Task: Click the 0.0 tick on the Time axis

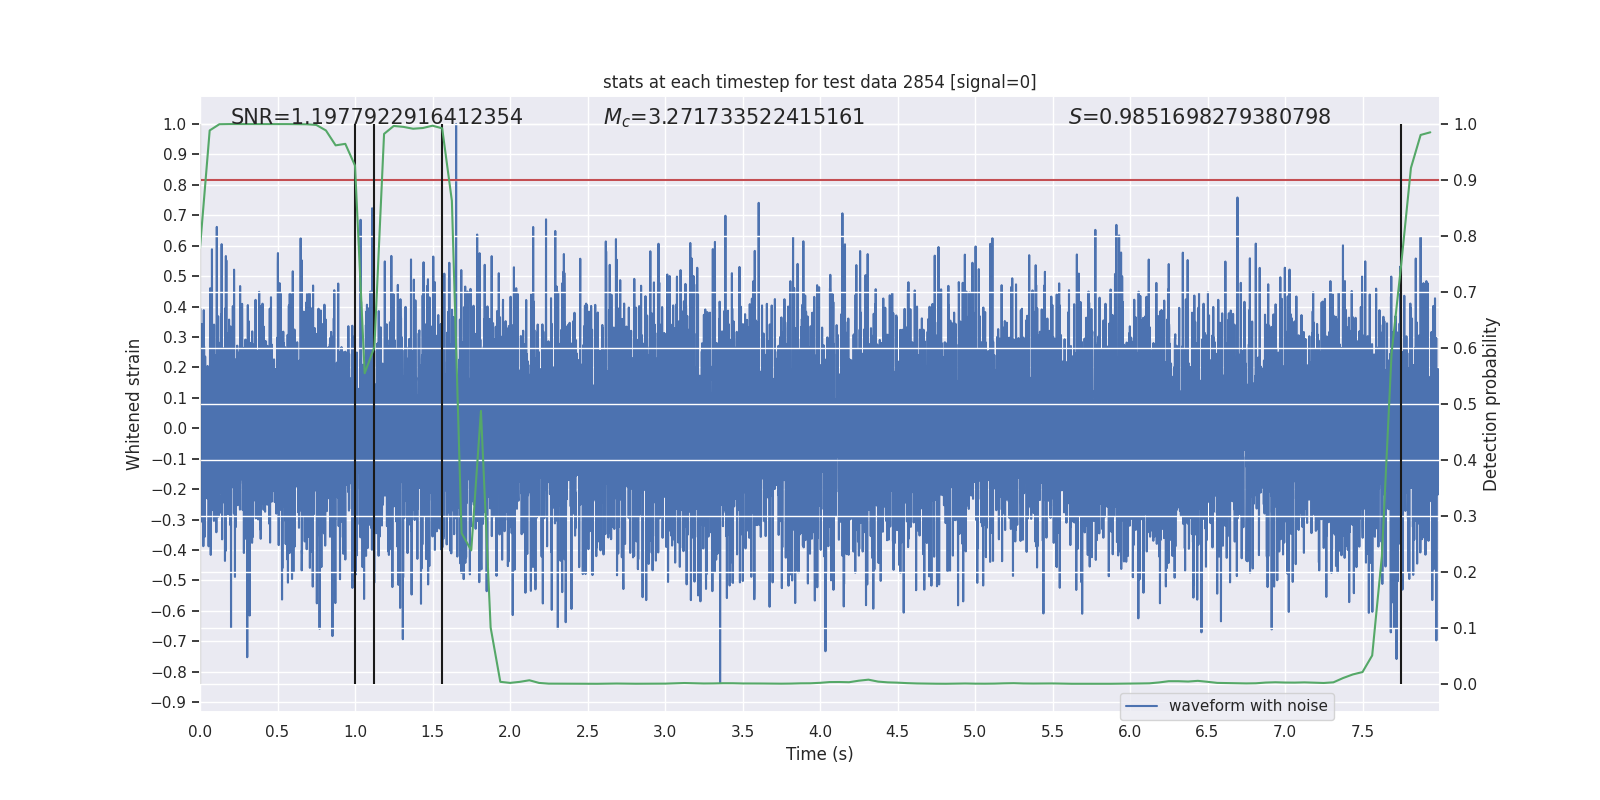Action: 200,731
